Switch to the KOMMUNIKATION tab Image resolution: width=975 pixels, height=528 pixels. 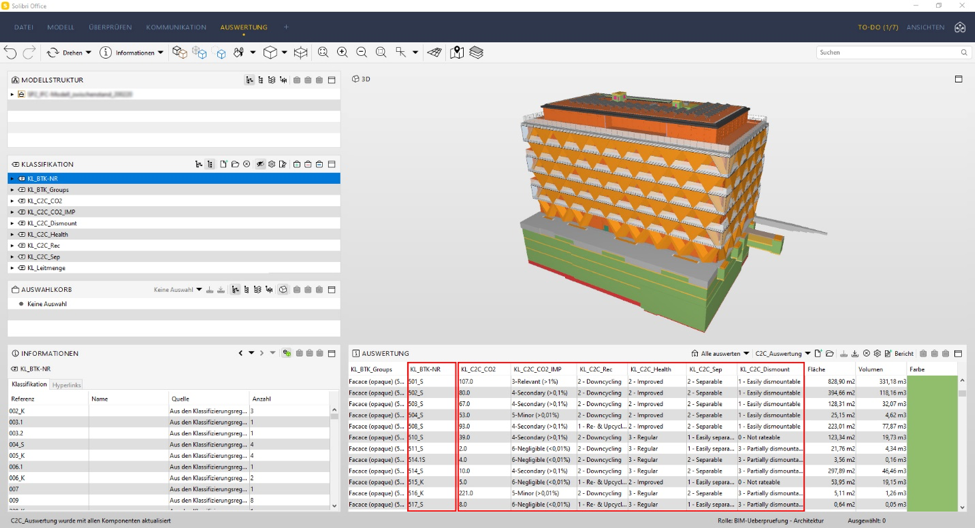pyautogui.click(x=176, y=27)
